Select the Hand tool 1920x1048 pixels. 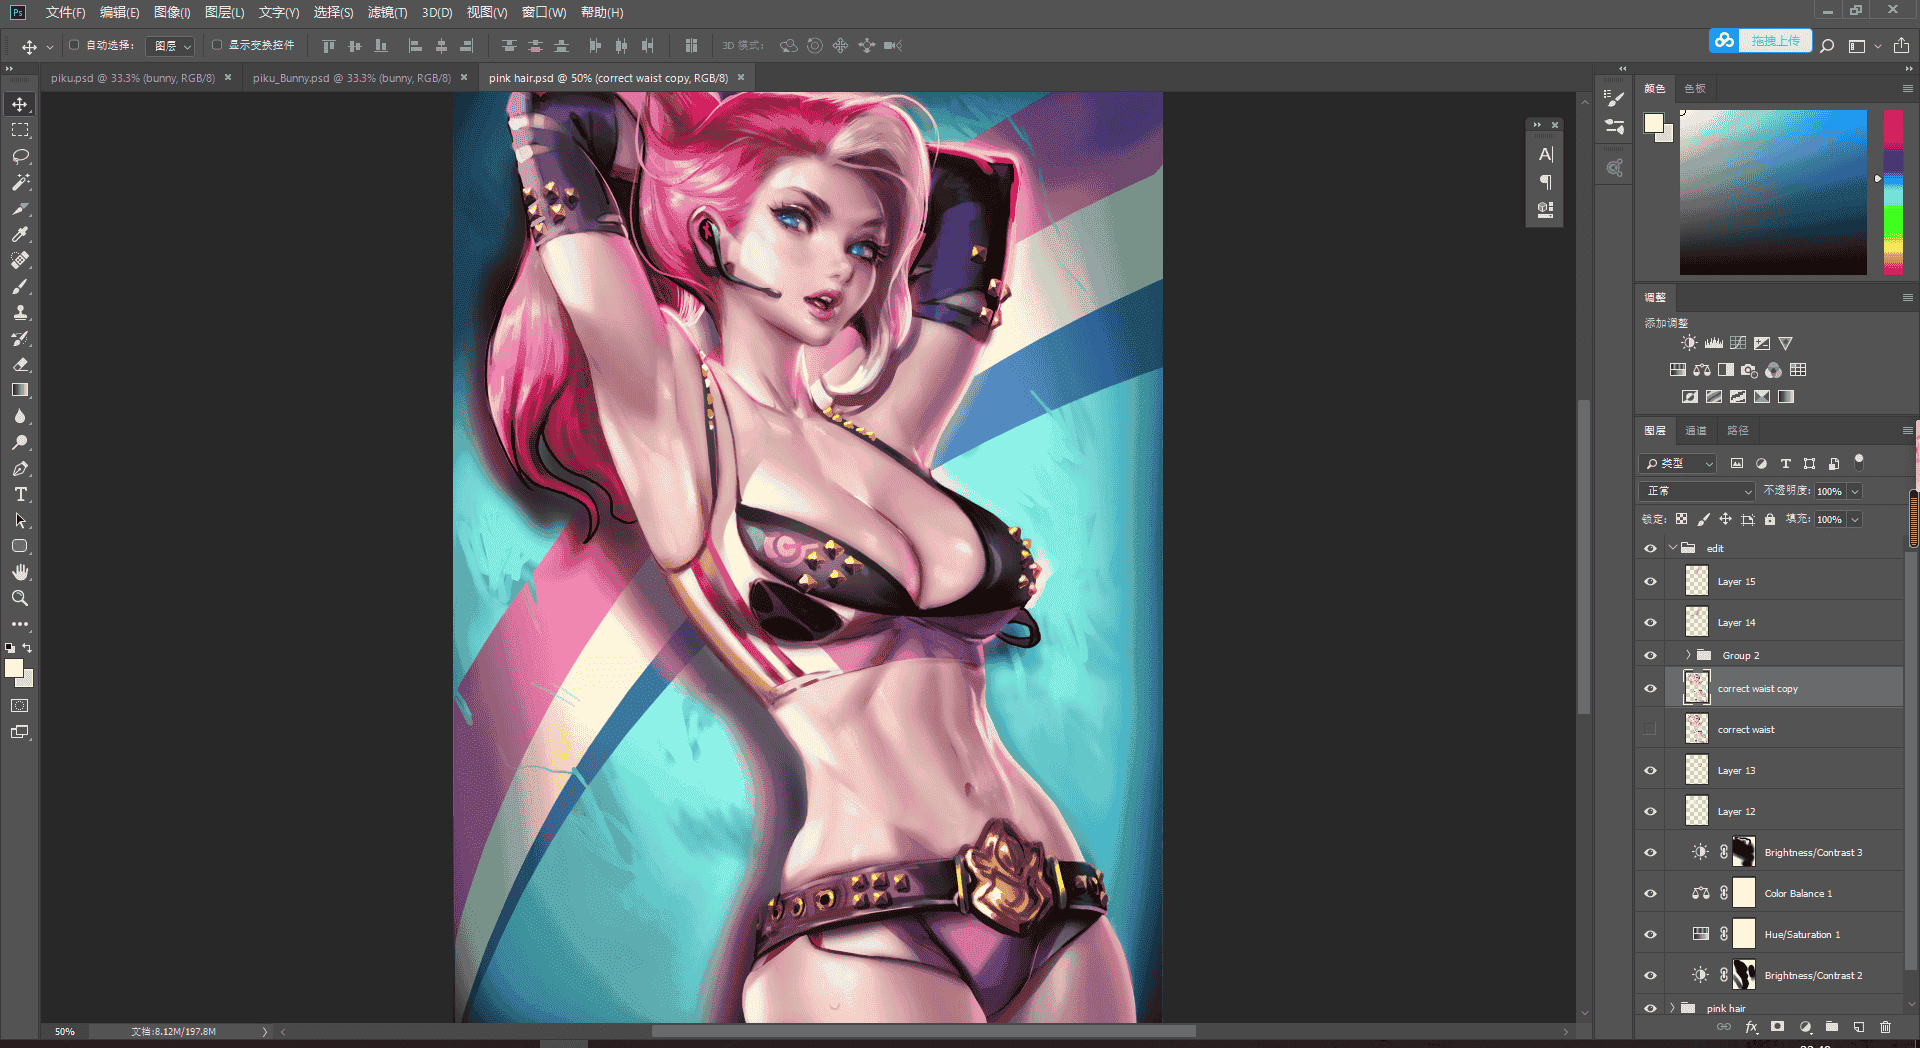tap(20, 572)
